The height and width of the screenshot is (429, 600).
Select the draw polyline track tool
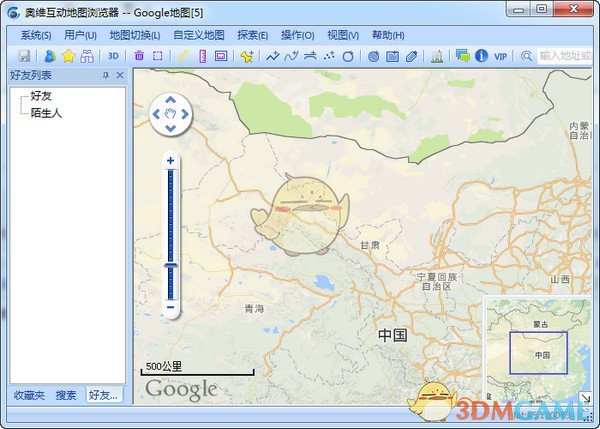pos(273,56)
